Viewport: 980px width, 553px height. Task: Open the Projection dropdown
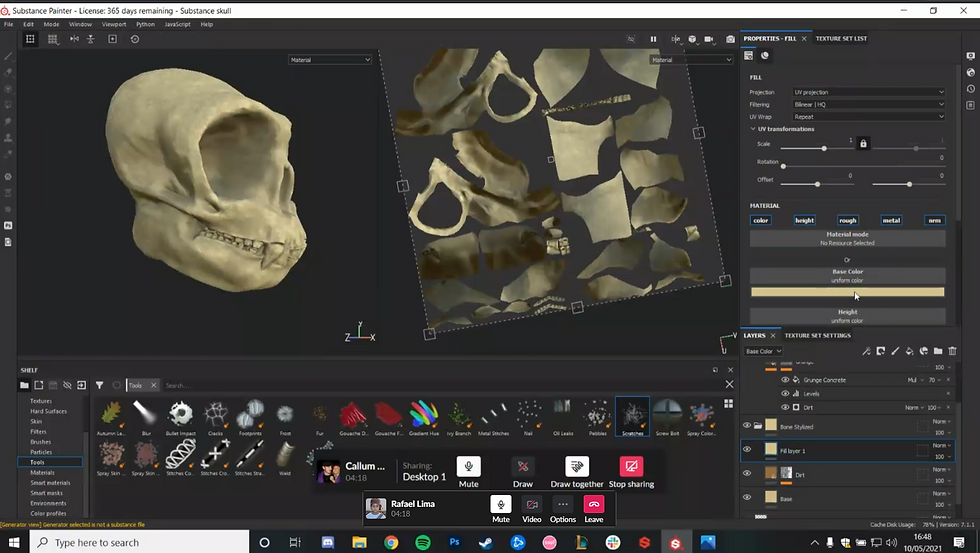[x=868, y=92]
